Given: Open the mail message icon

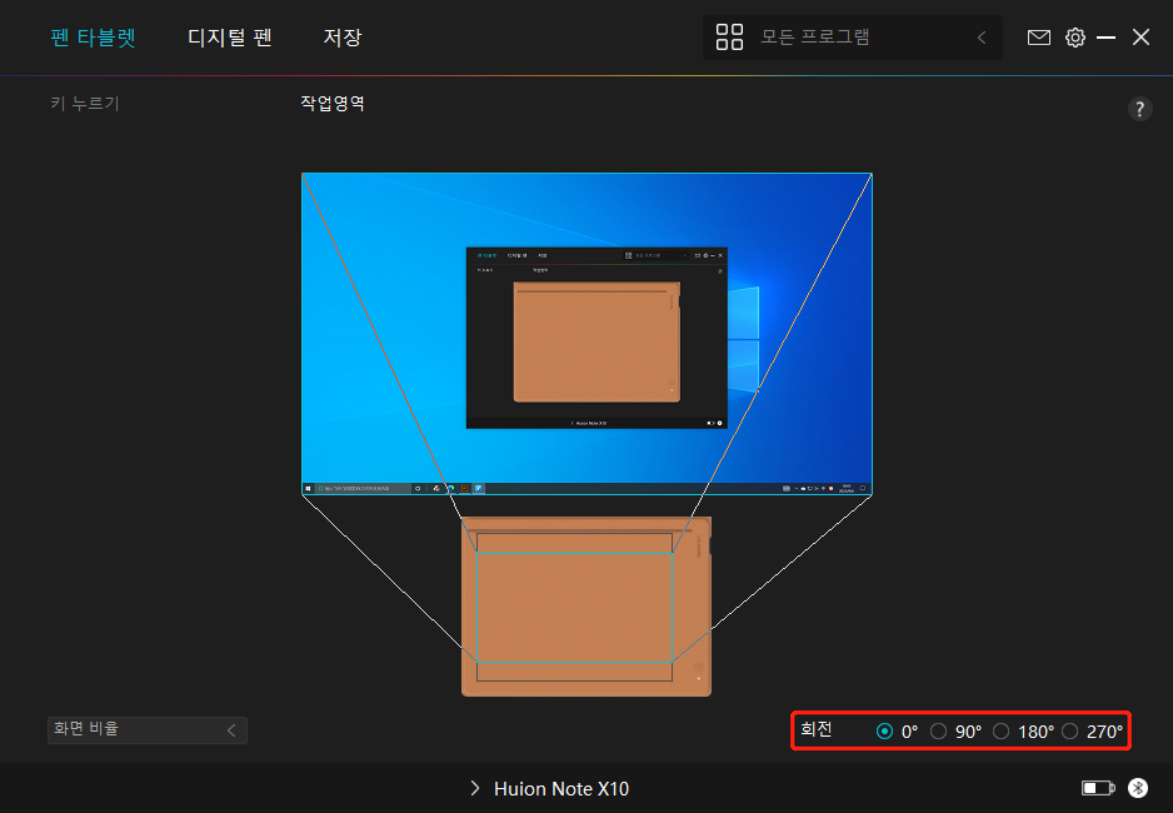Looking at the screenshot, I should tap(1039, 38).
